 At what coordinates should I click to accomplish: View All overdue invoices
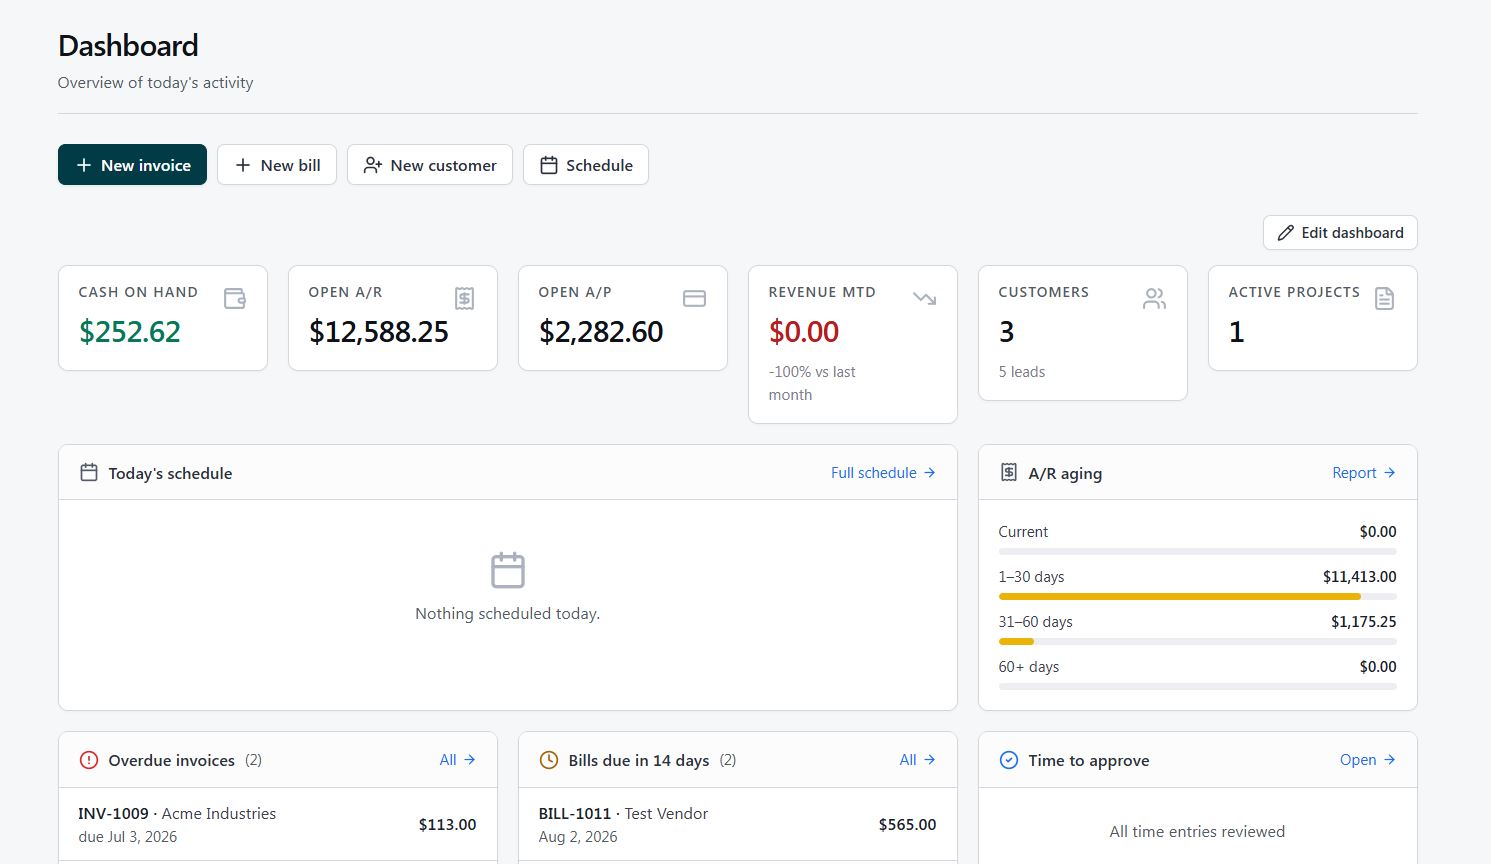click(457, 760)
